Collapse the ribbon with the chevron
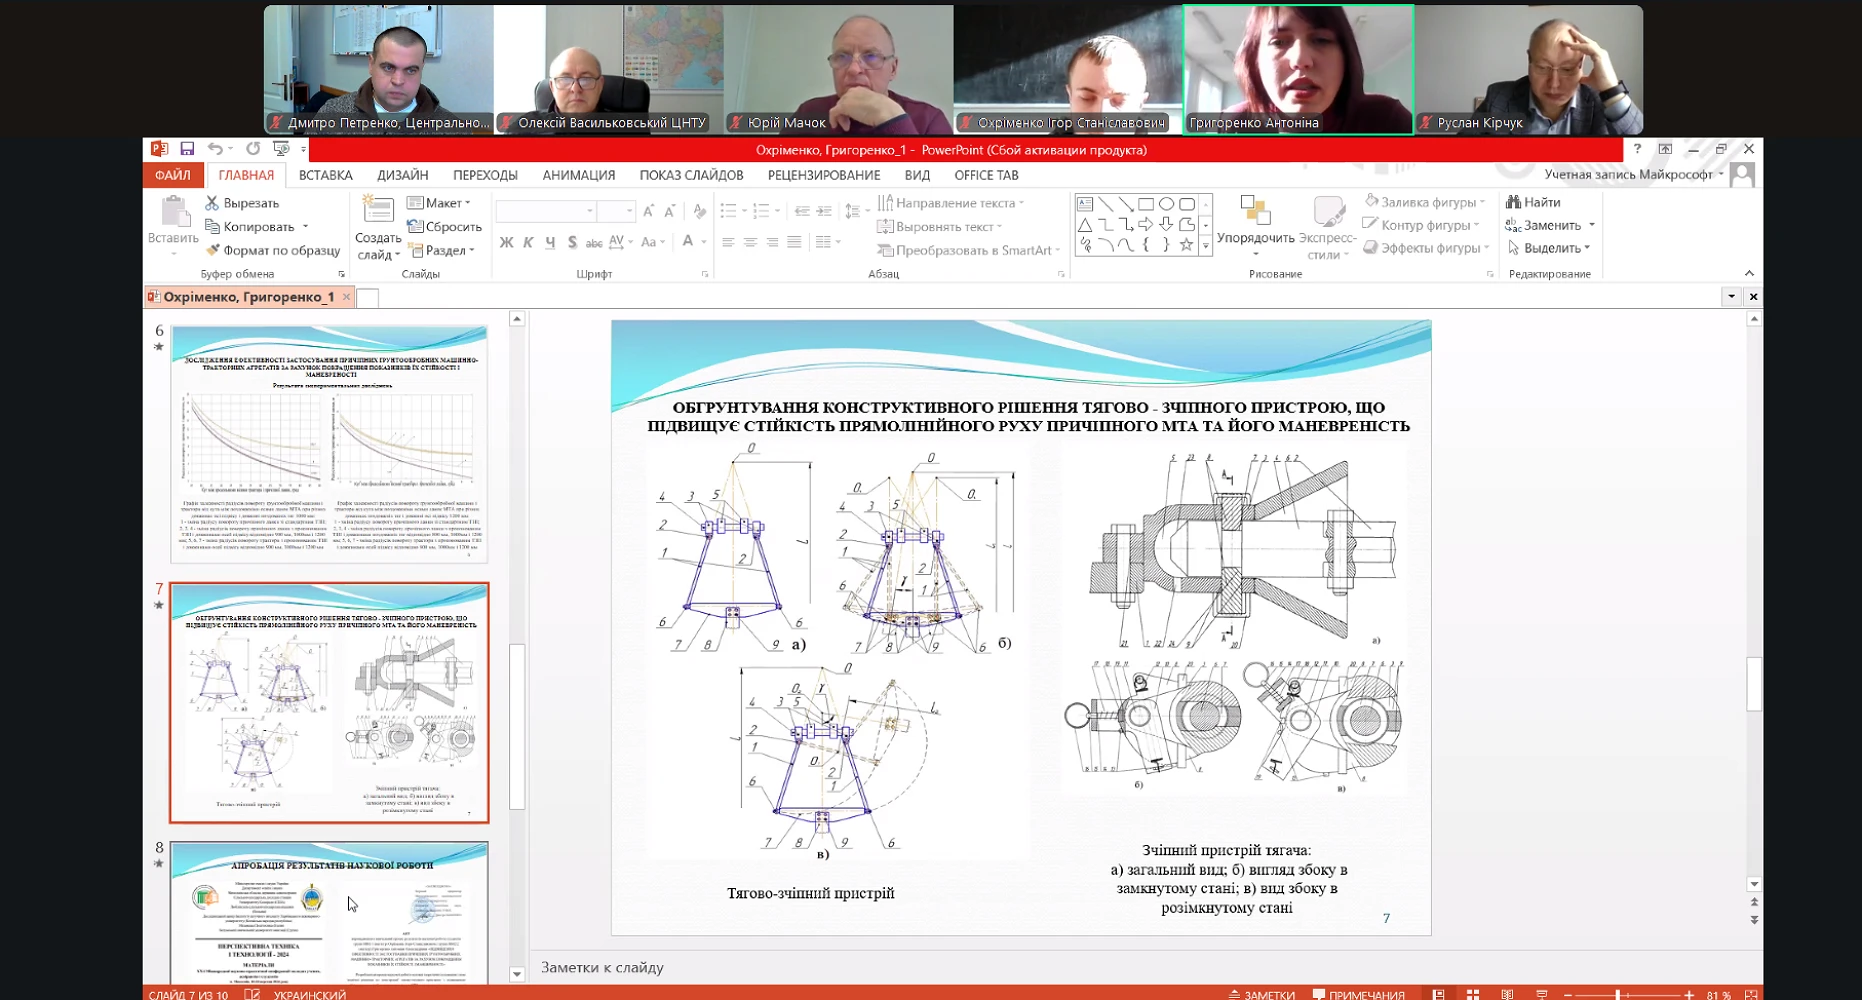Viewport: 1862px width, 1000px height. point(1749,273)
